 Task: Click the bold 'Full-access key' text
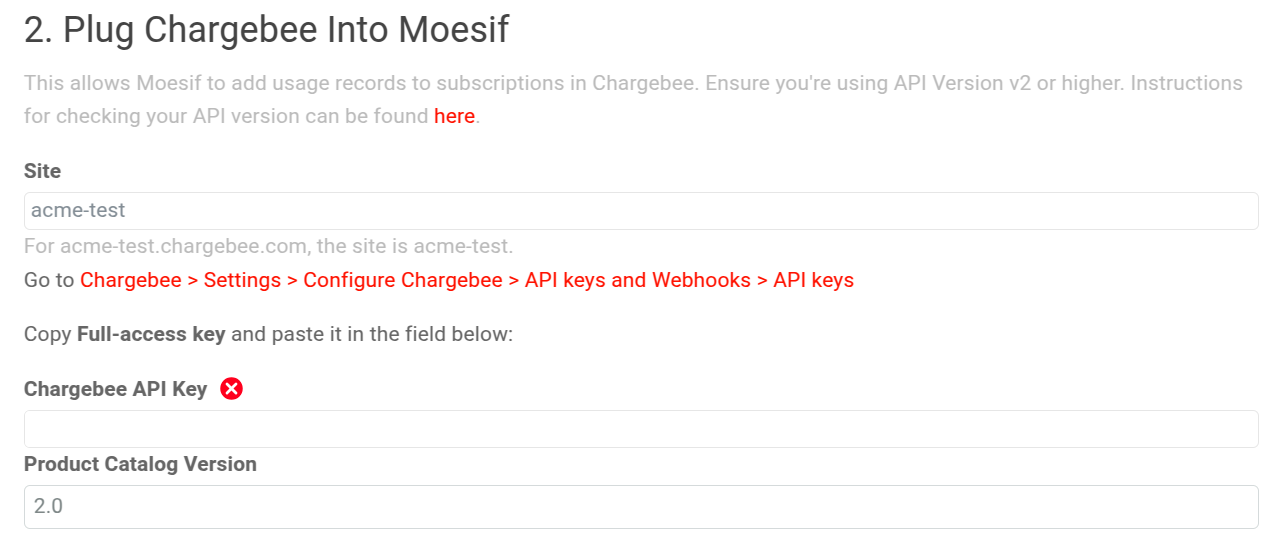click(x=151, y=334)
